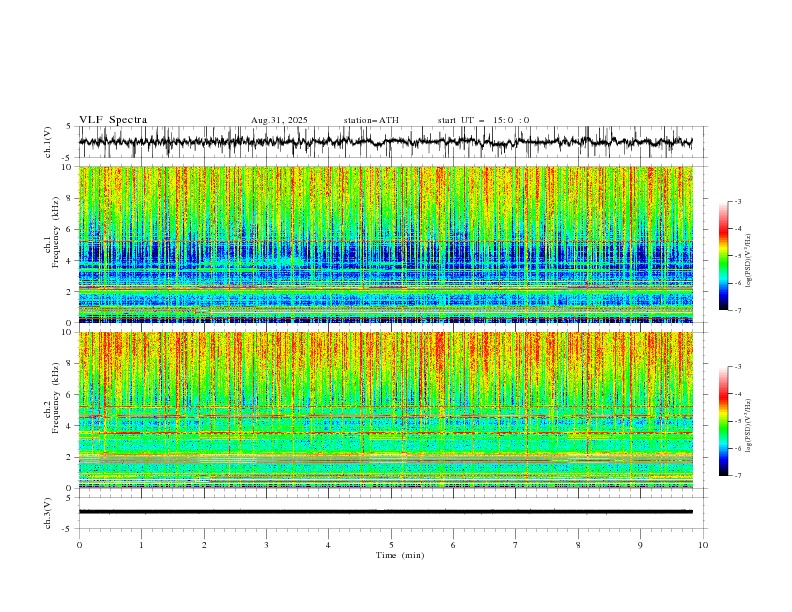
Task: Click time axis tick label "2"
Action: (204, 545)
